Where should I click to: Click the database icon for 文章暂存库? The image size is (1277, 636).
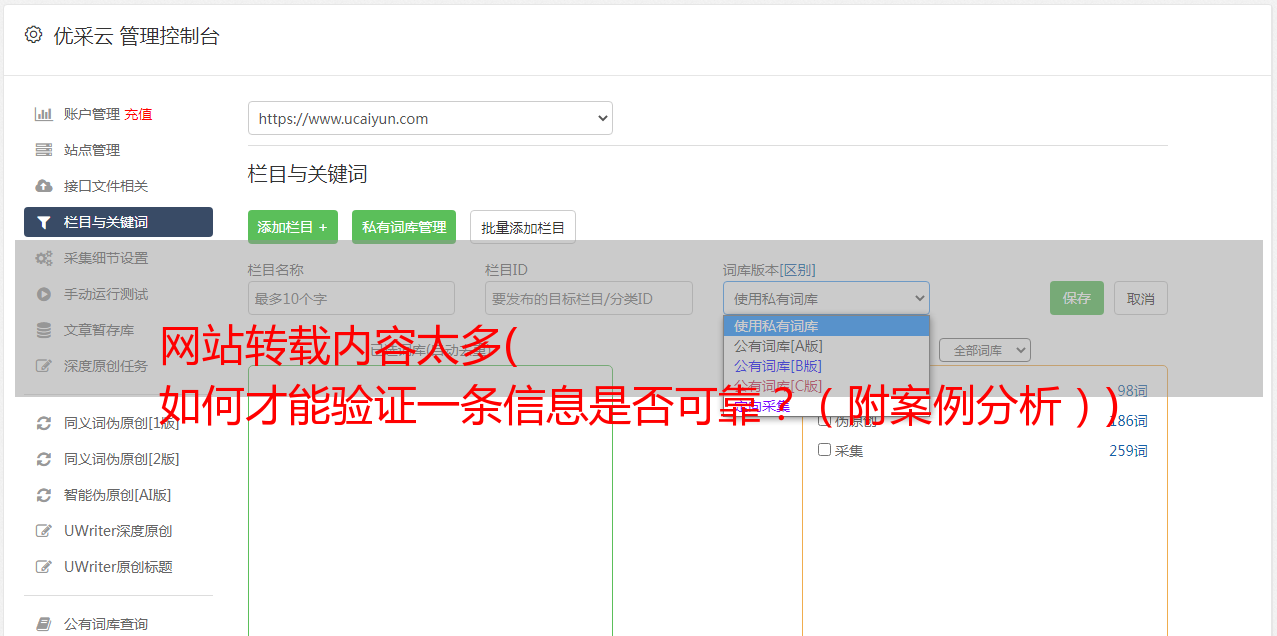click(43, 330)
